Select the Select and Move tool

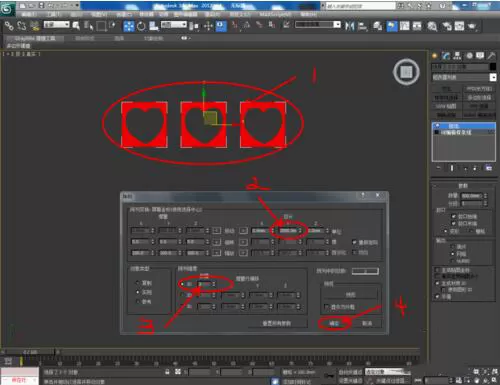(x=129, y=26)
